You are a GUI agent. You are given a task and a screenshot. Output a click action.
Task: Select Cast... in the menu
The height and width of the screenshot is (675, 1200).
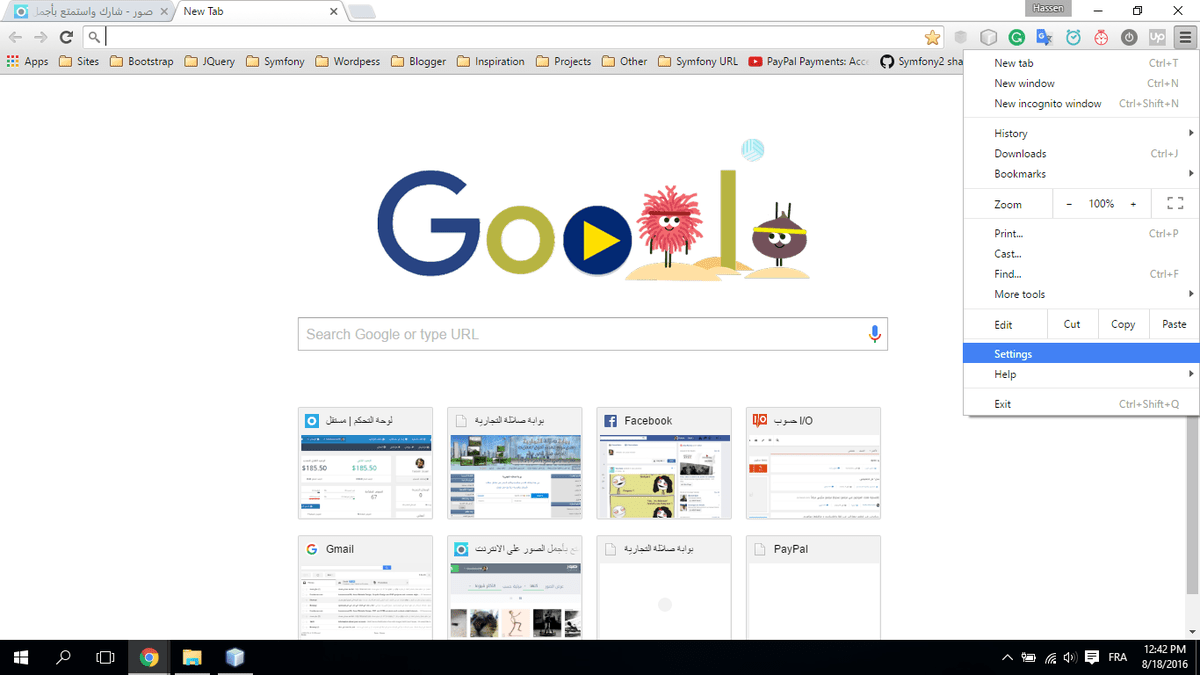pyautogui.click(x=1081, y=253)
